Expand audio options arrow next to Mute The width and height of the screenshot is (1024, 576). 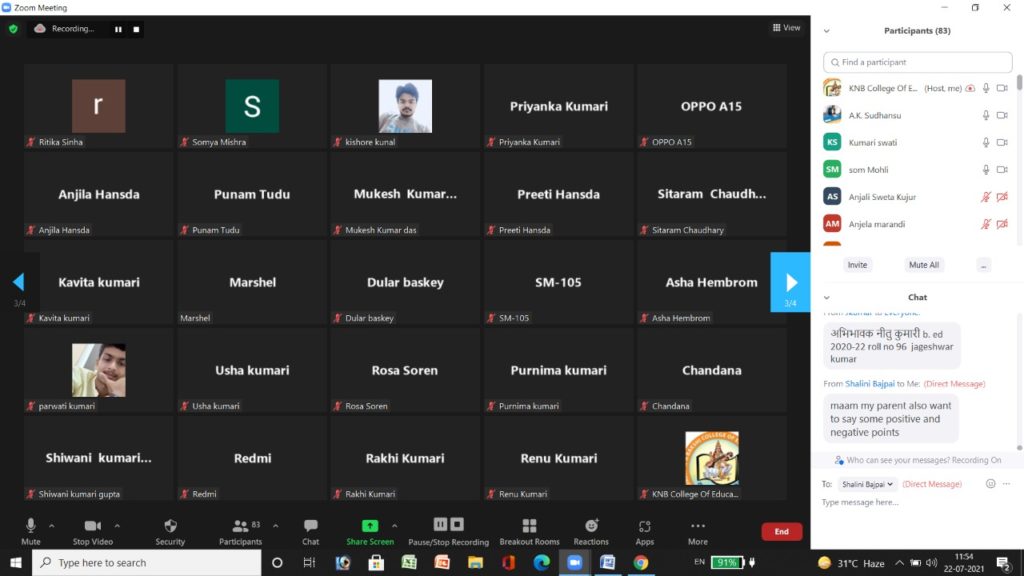coord(52,525)
